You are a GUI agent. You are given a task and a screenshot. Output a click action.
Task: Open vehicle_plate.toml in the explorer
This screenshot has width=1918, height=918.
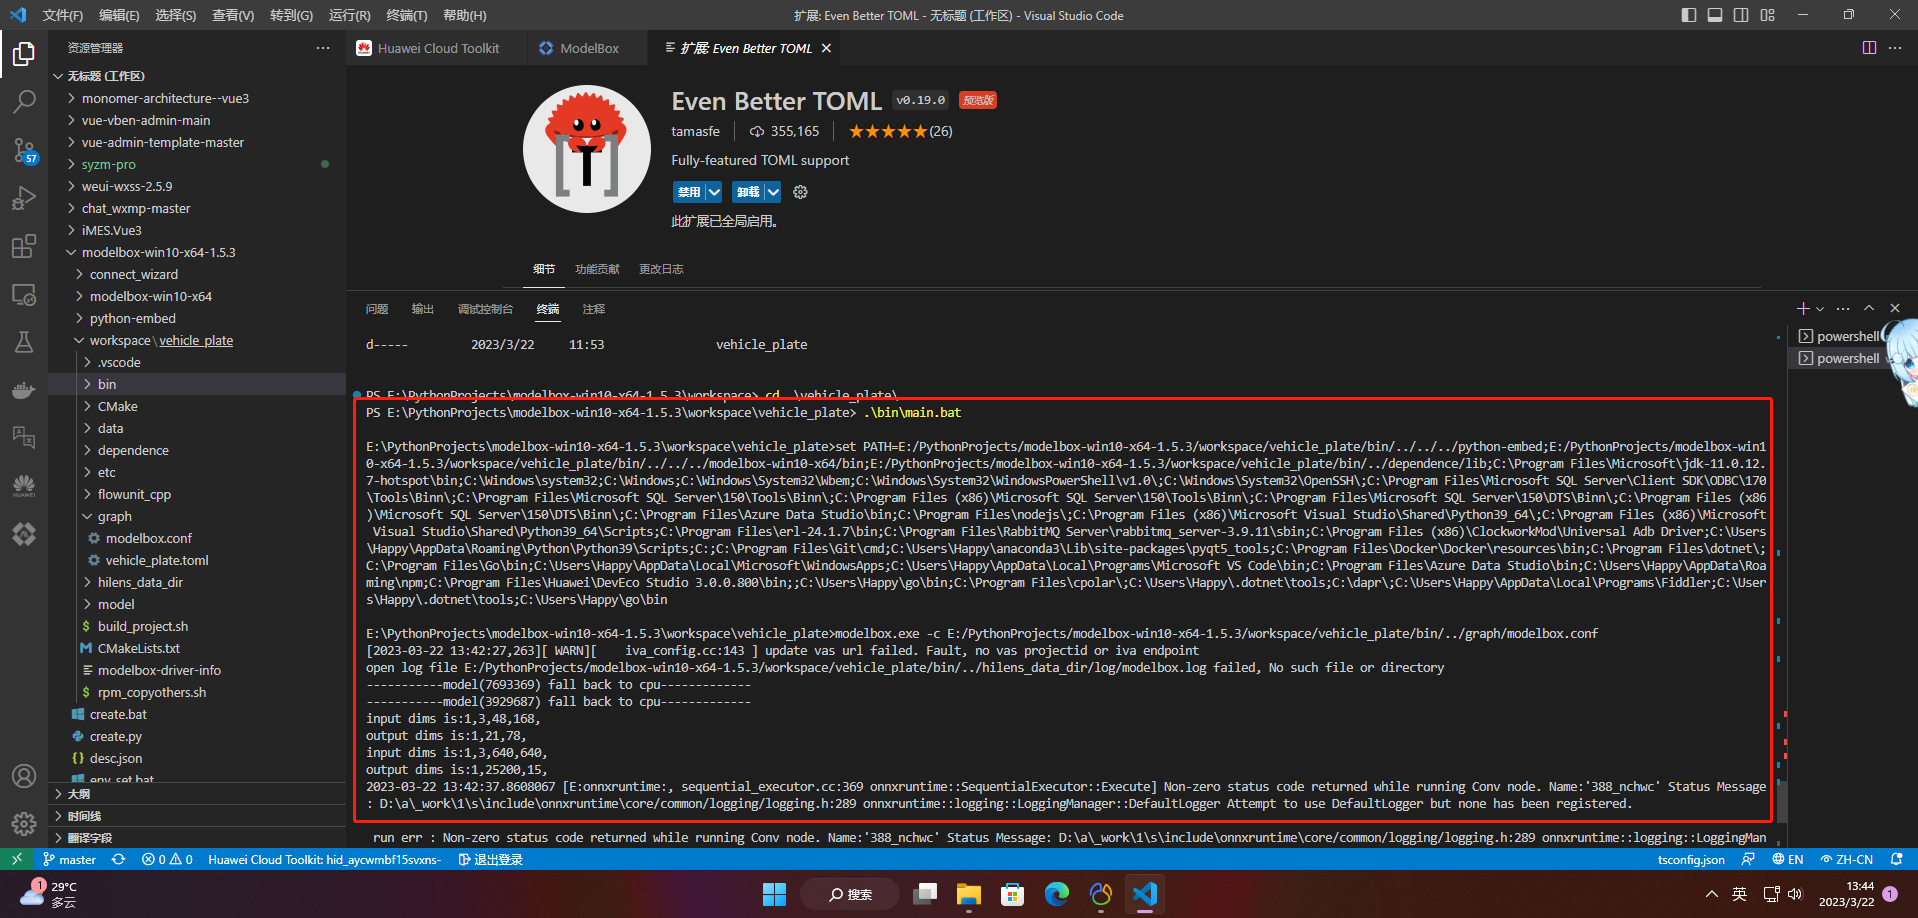click(157, 560)
